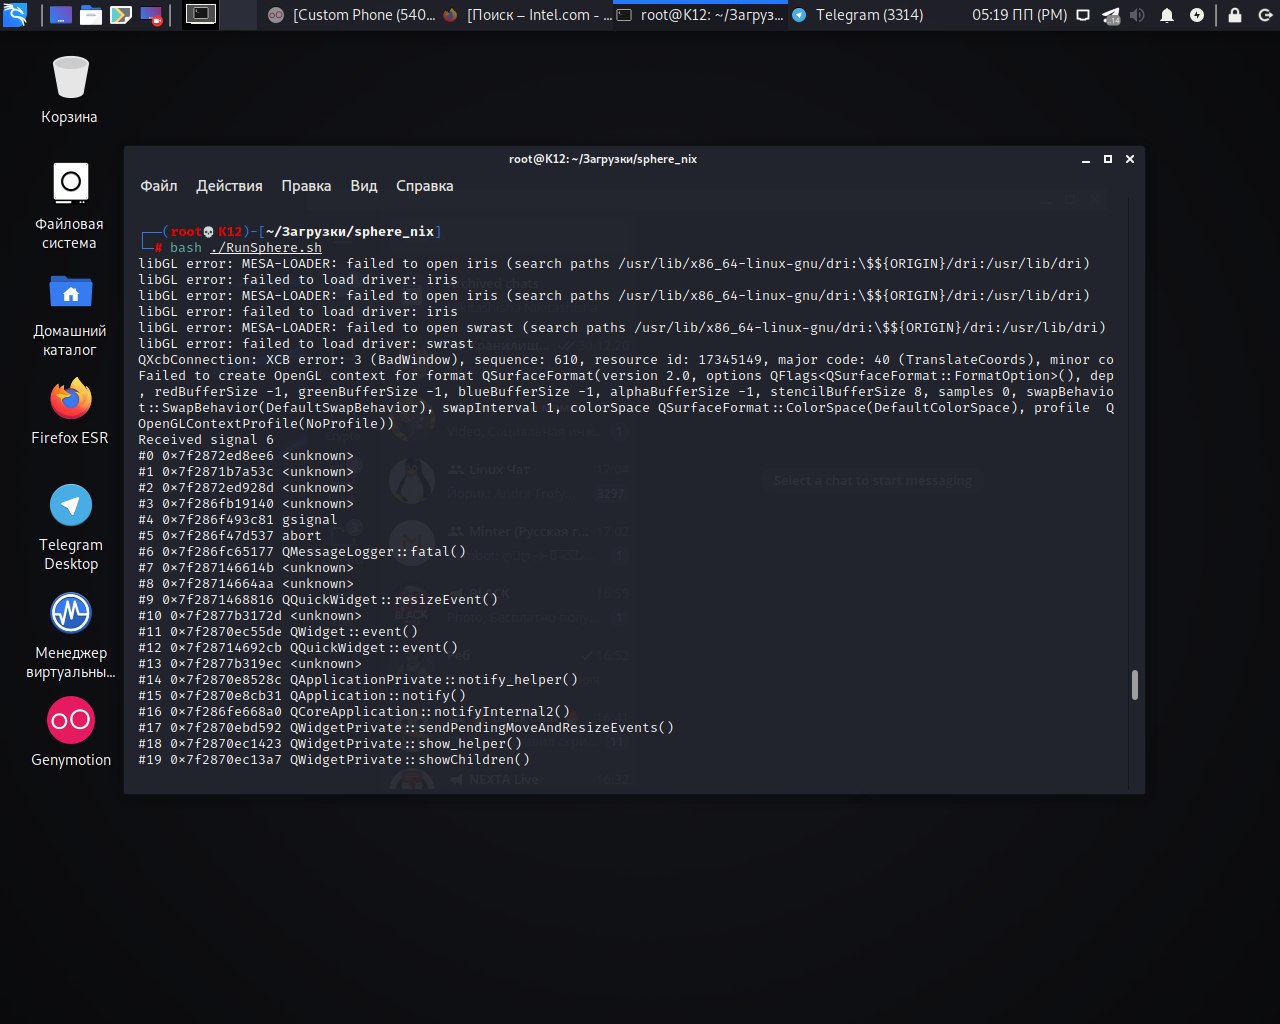Open the file manager panel launcher
Screen dimensions: 1280x1024
(90, 15)
